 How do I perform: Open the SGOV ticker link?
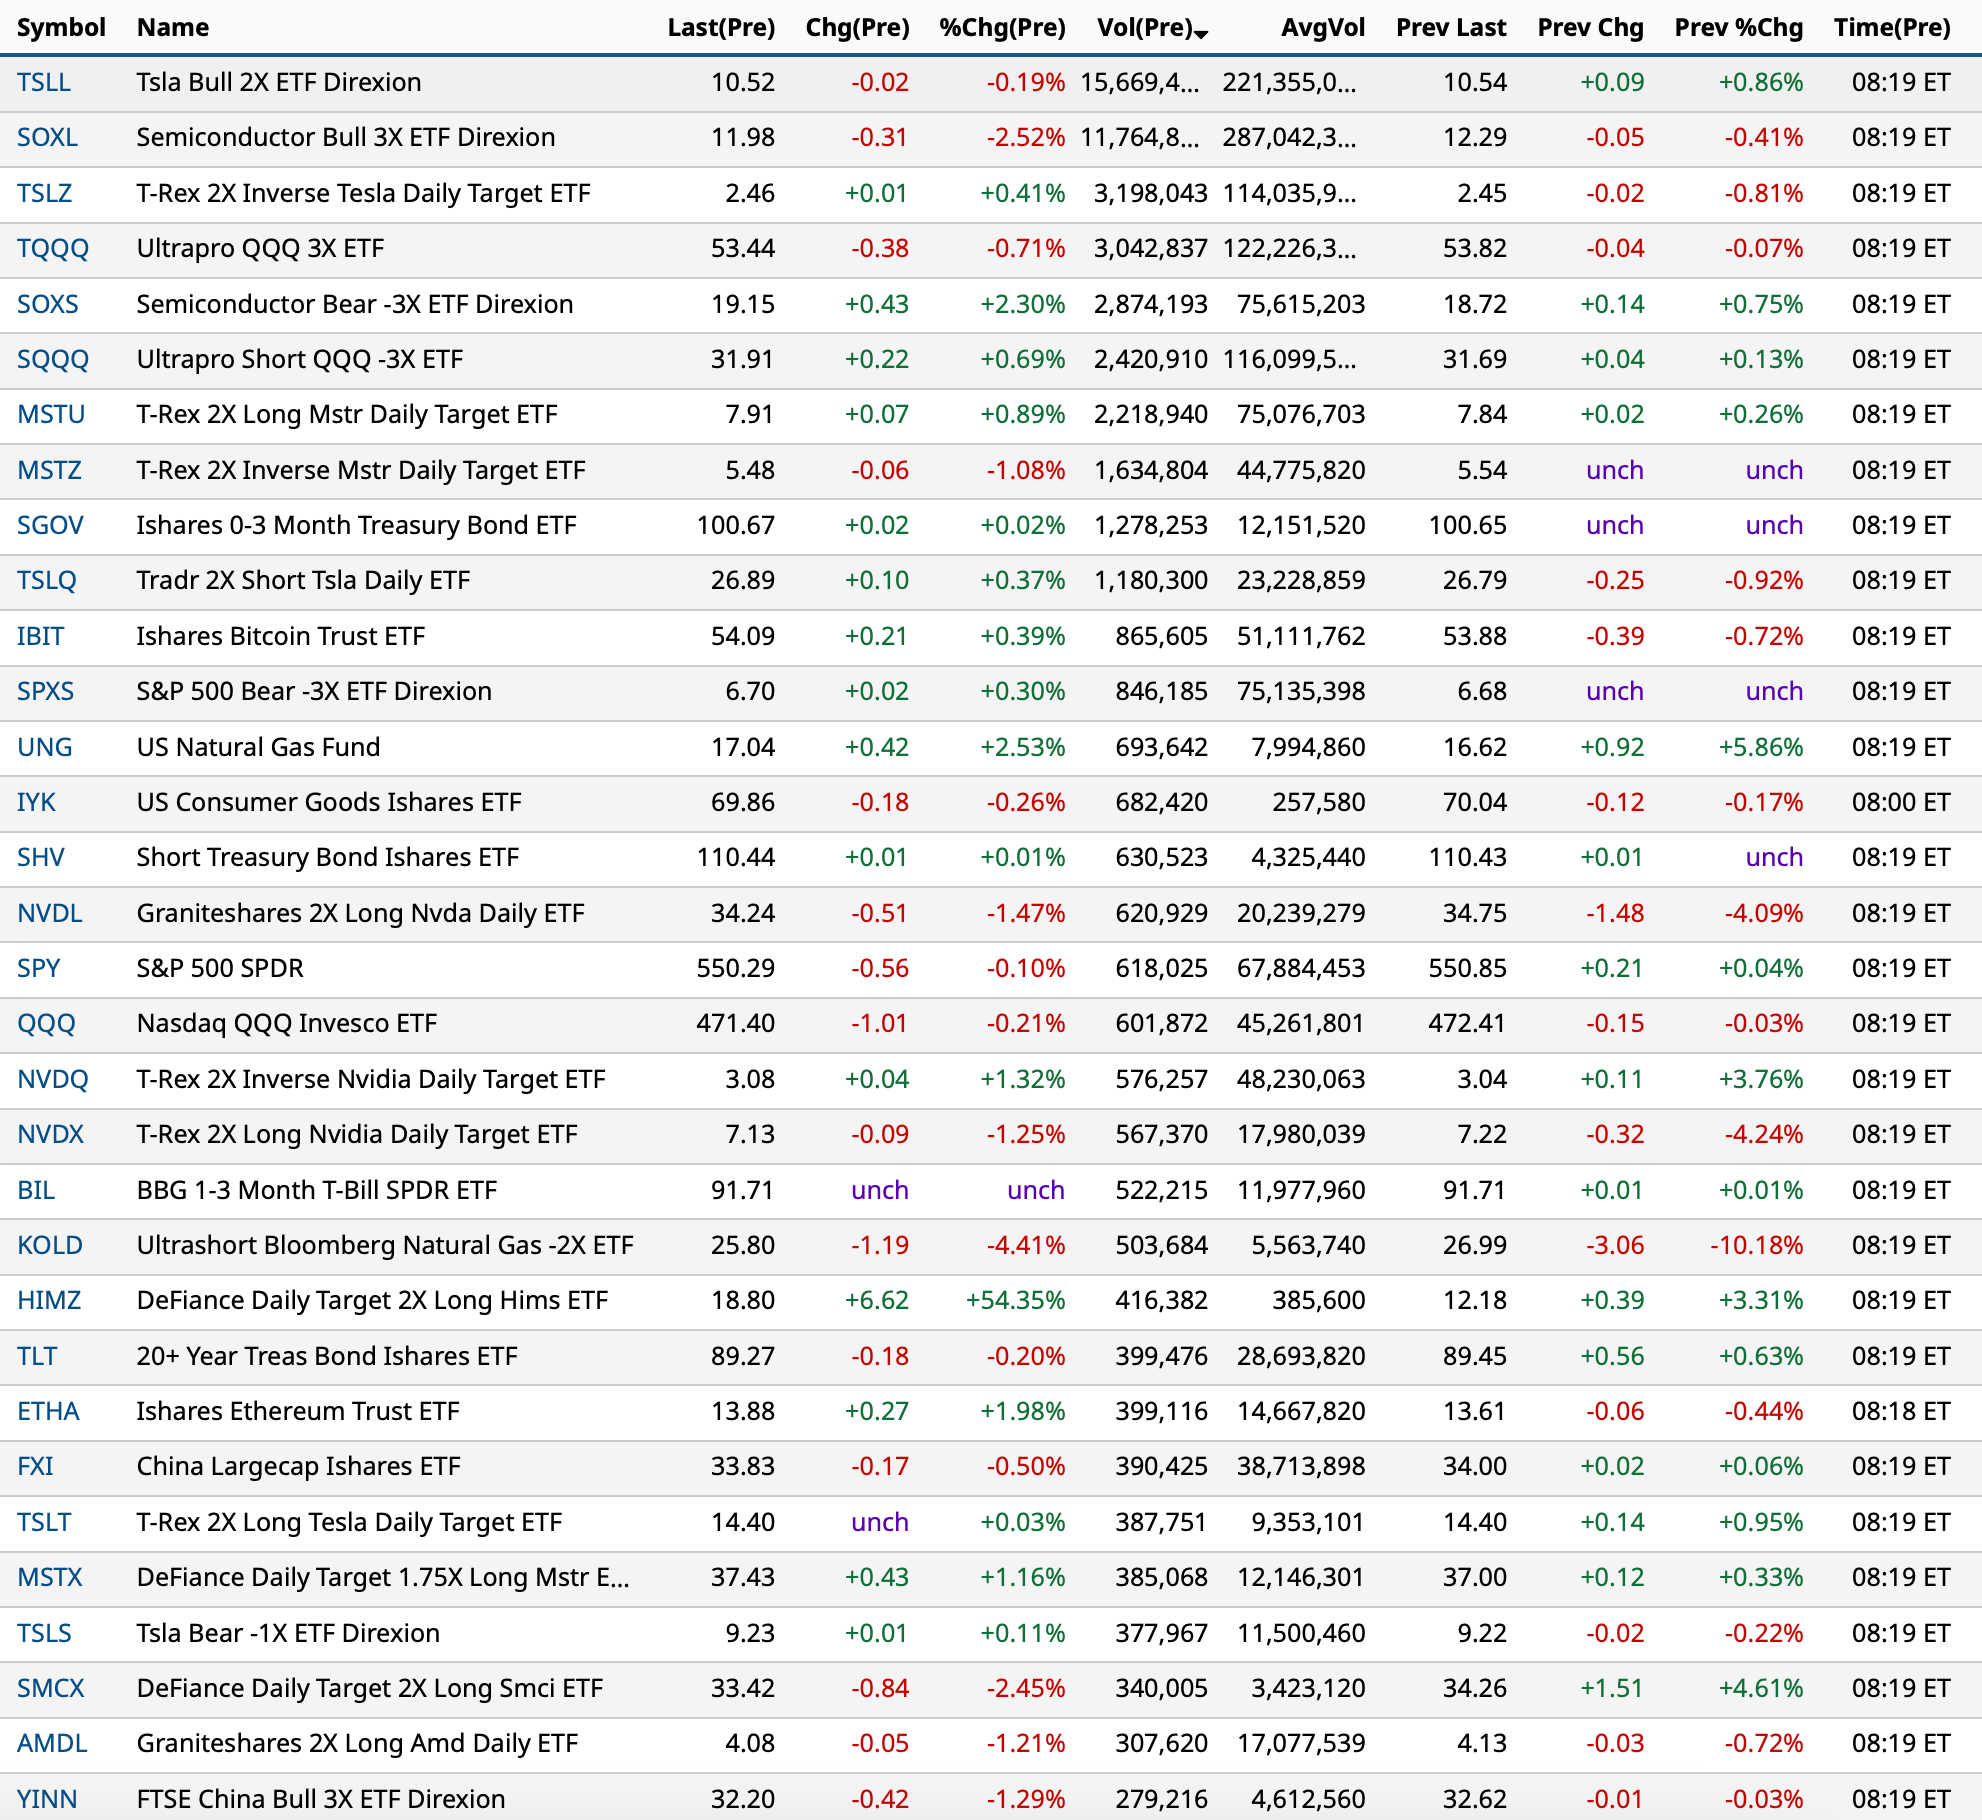click(x=50, y=526)
